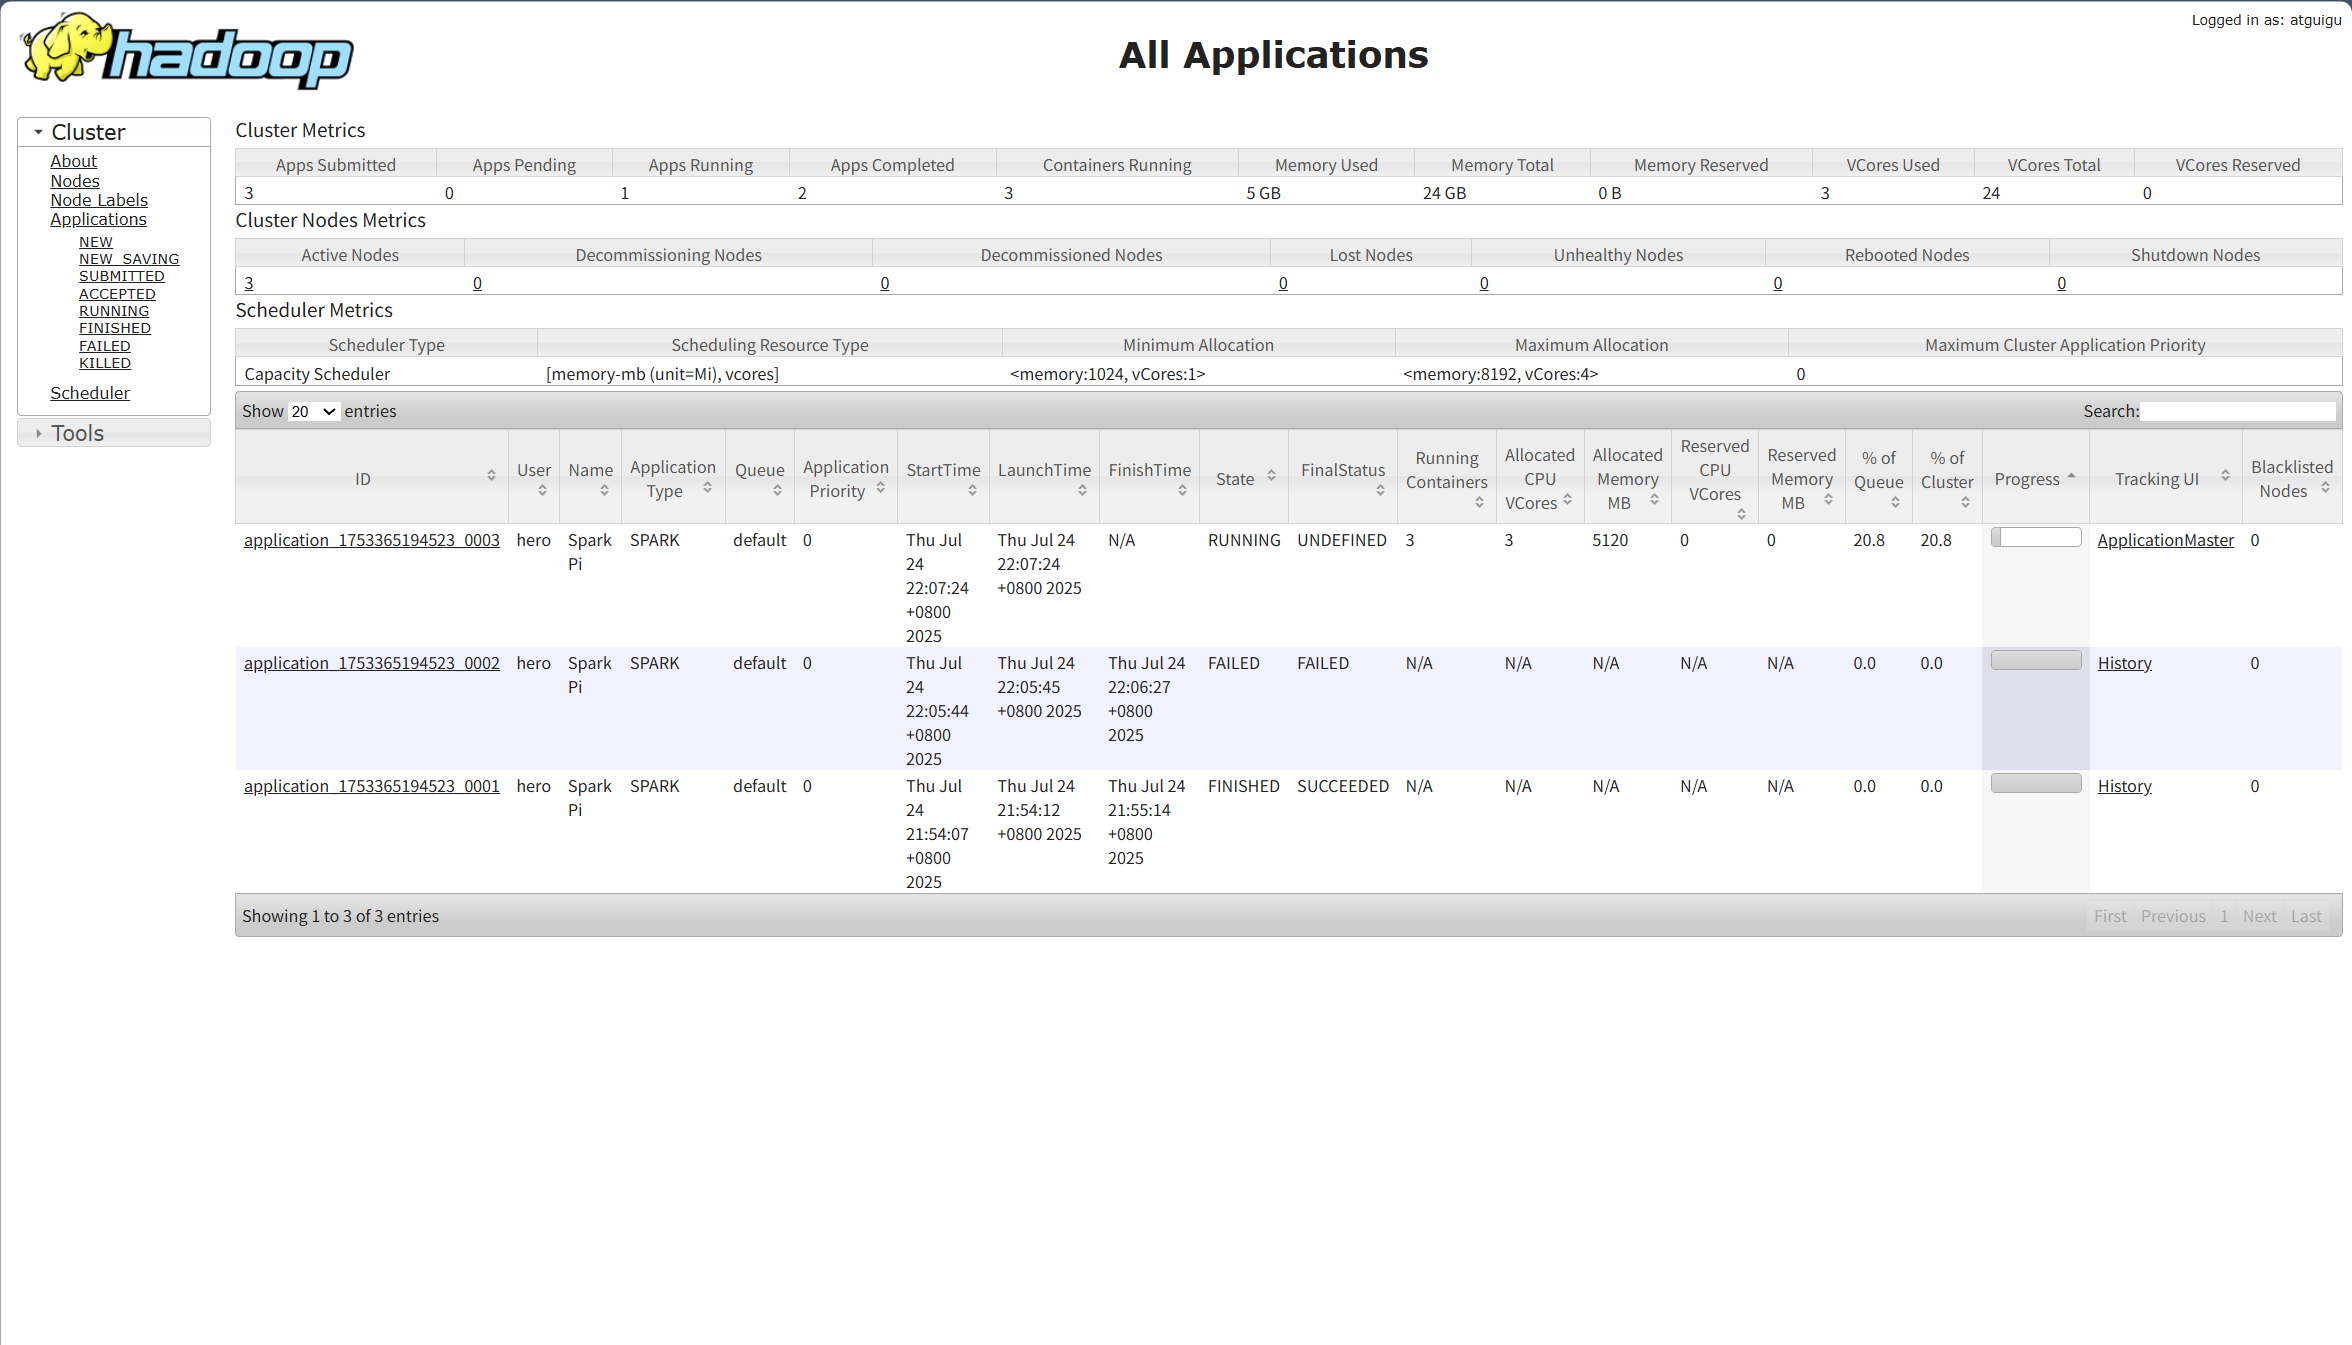Open History link for failed application
Viewport: 2352px width, 1345px height.
point(2124,663)
